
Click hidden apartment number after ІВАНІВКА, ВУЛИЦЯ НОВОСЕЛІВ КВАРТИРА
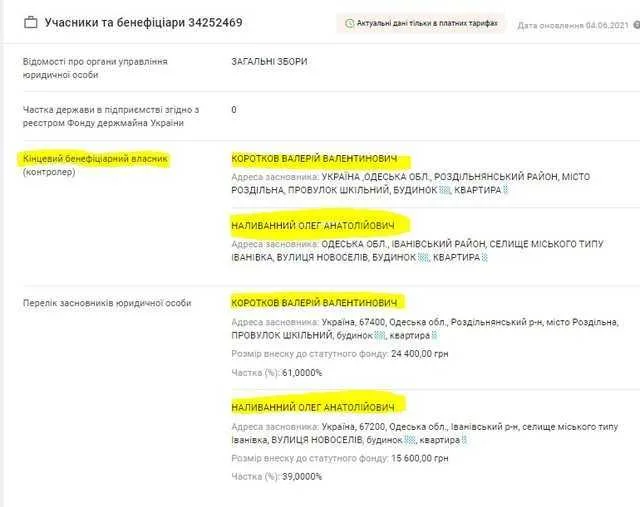click(x=484, y=258)
